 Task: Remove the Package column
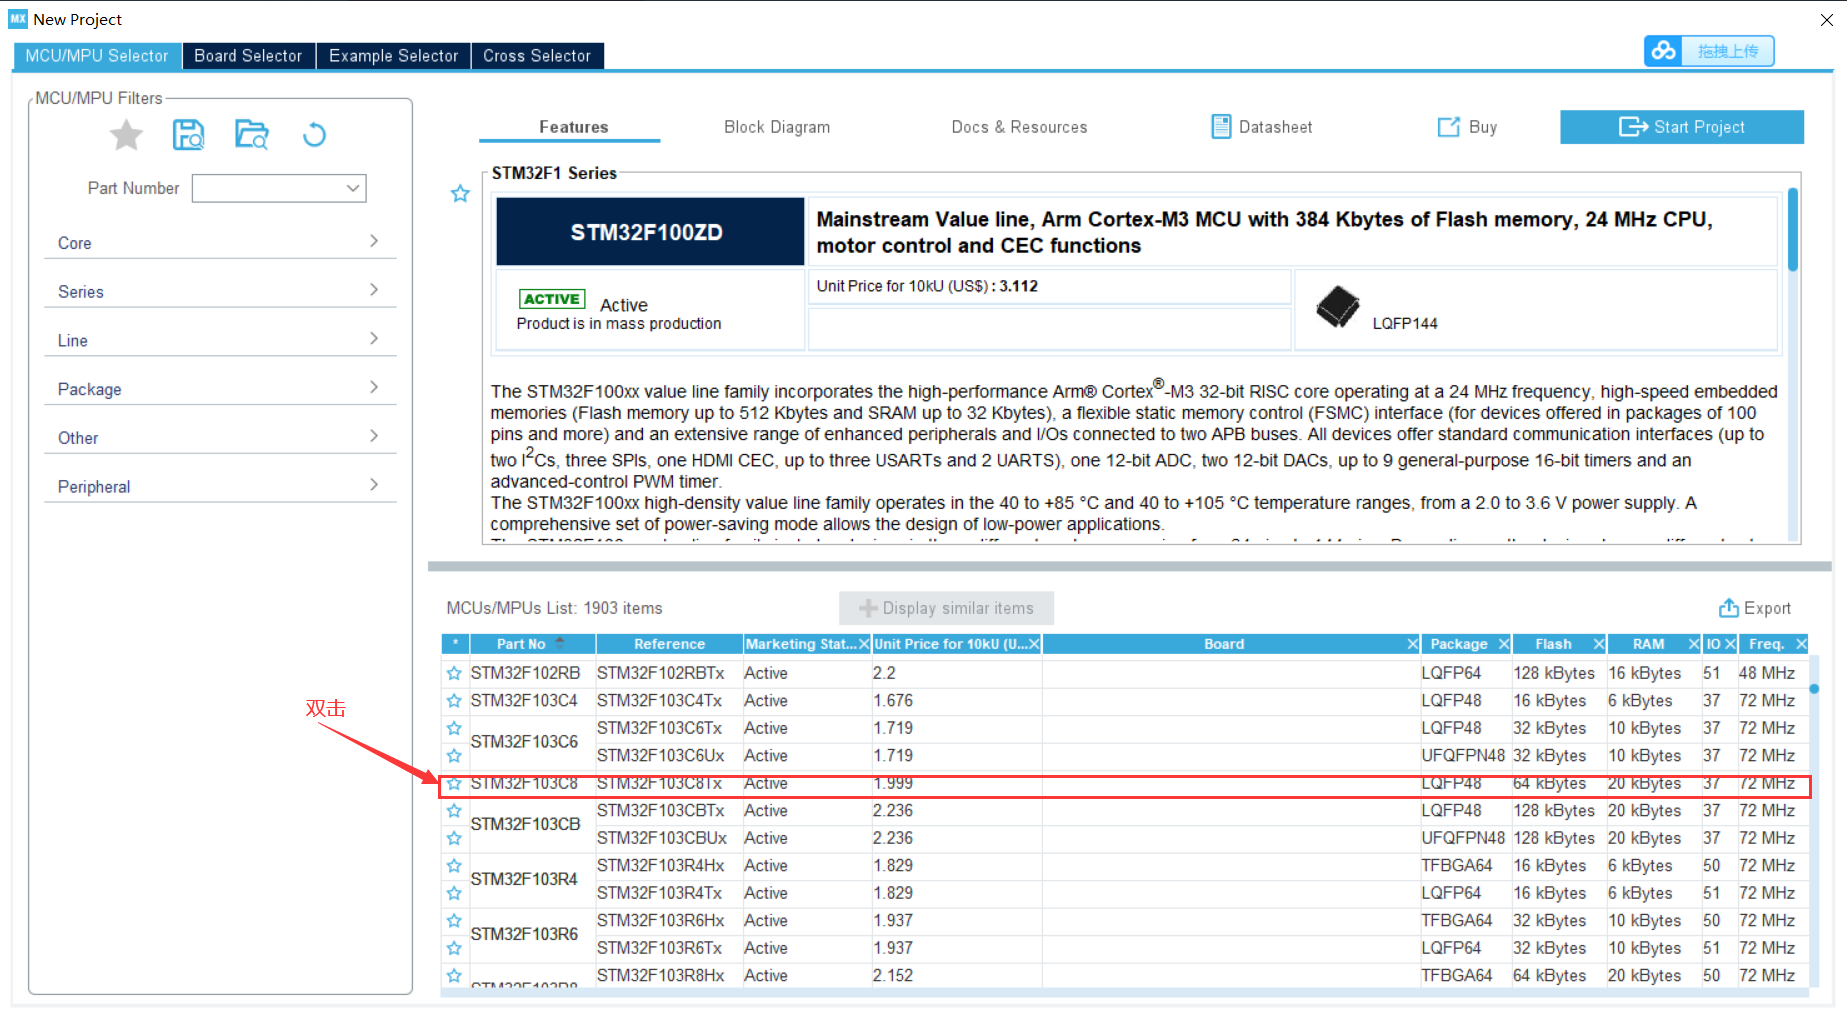coord(1504,644)
